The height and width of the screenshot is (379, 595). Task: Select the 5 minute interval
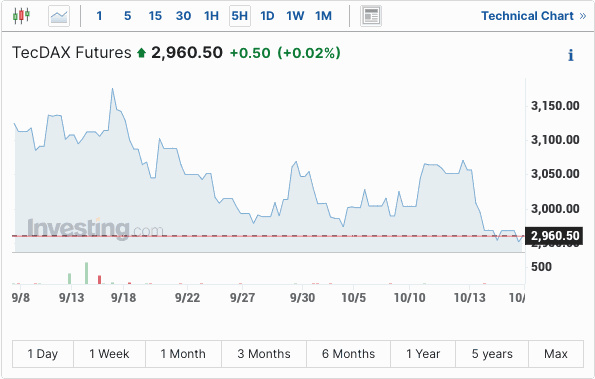[128, 16]
